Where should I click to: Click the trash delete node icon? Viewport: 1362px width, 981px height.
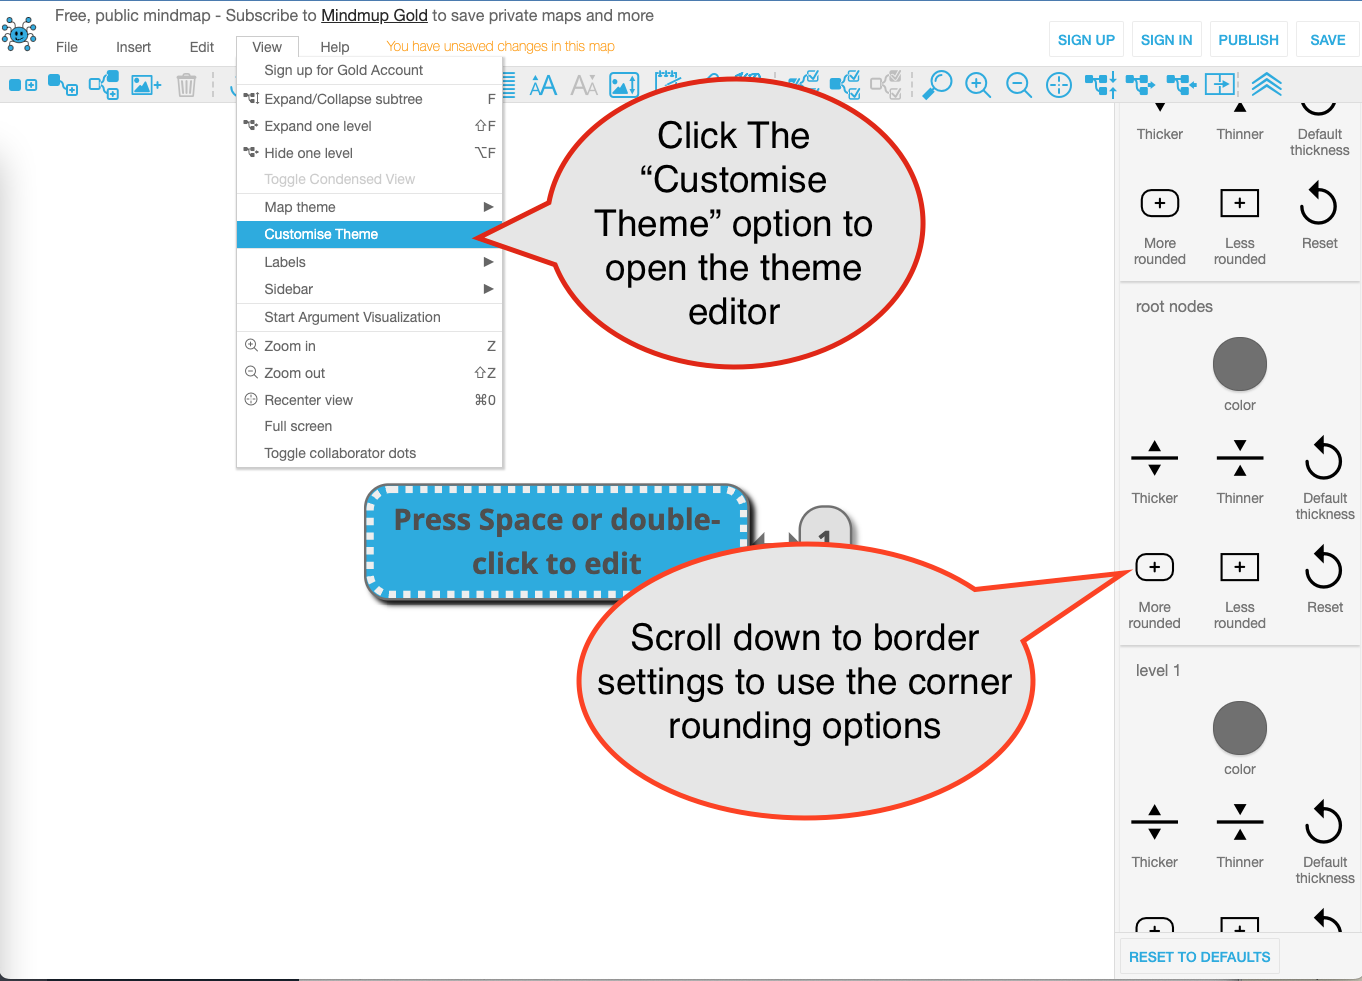[186, 85]
